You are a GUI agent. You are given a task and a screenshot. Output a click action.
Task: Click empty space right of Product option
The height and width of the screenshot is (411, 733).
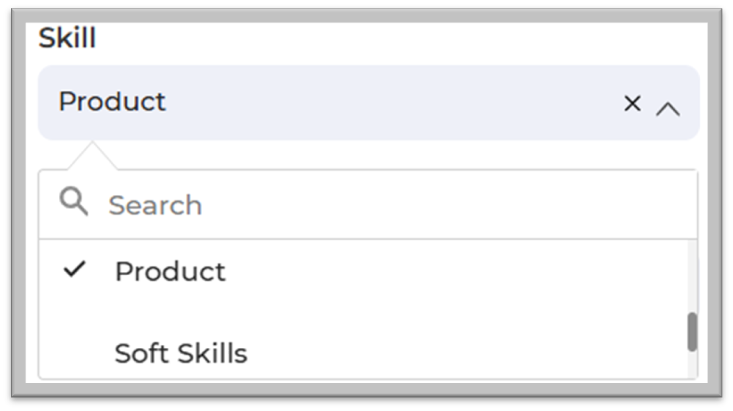(x=450, y=272)
